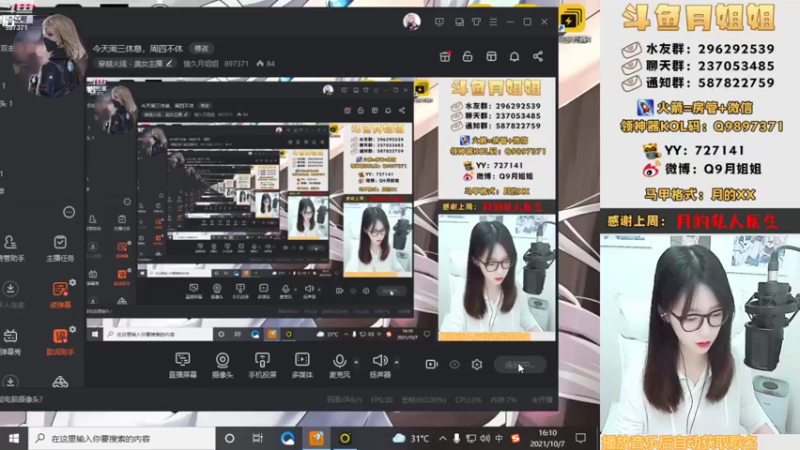Toggle the eye preview visibility icon

click(454, 364)
